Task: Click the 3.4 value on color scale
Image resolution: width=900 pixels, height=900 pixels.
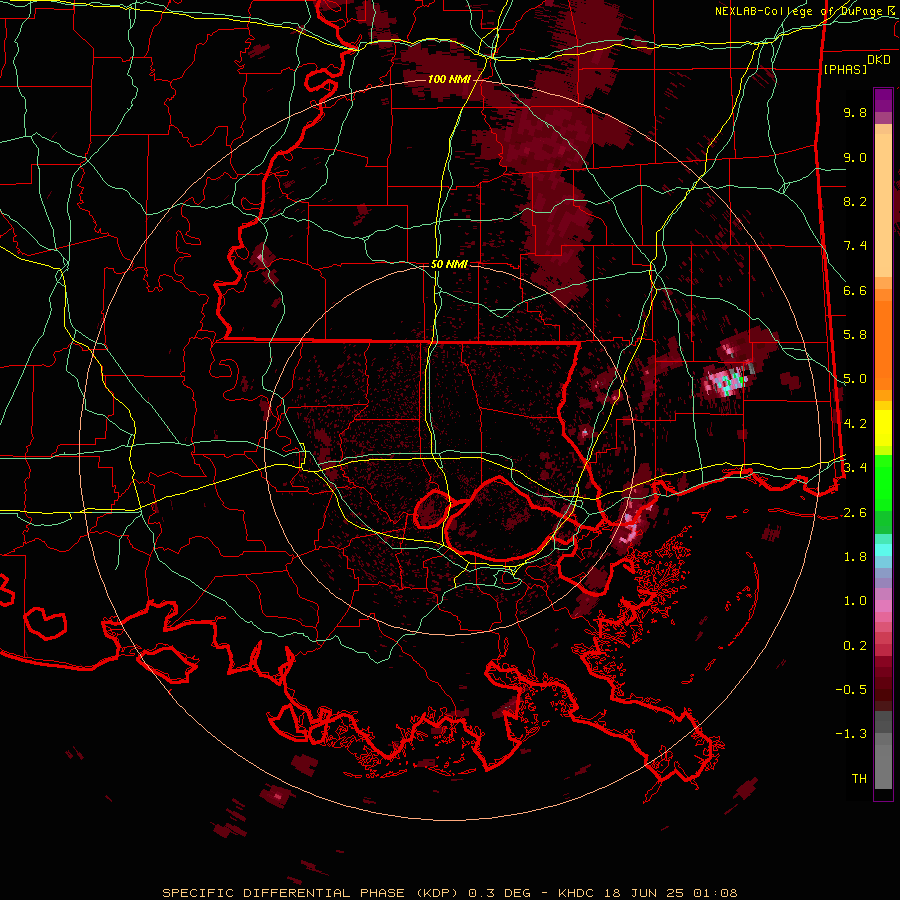Action: (855, 468)
